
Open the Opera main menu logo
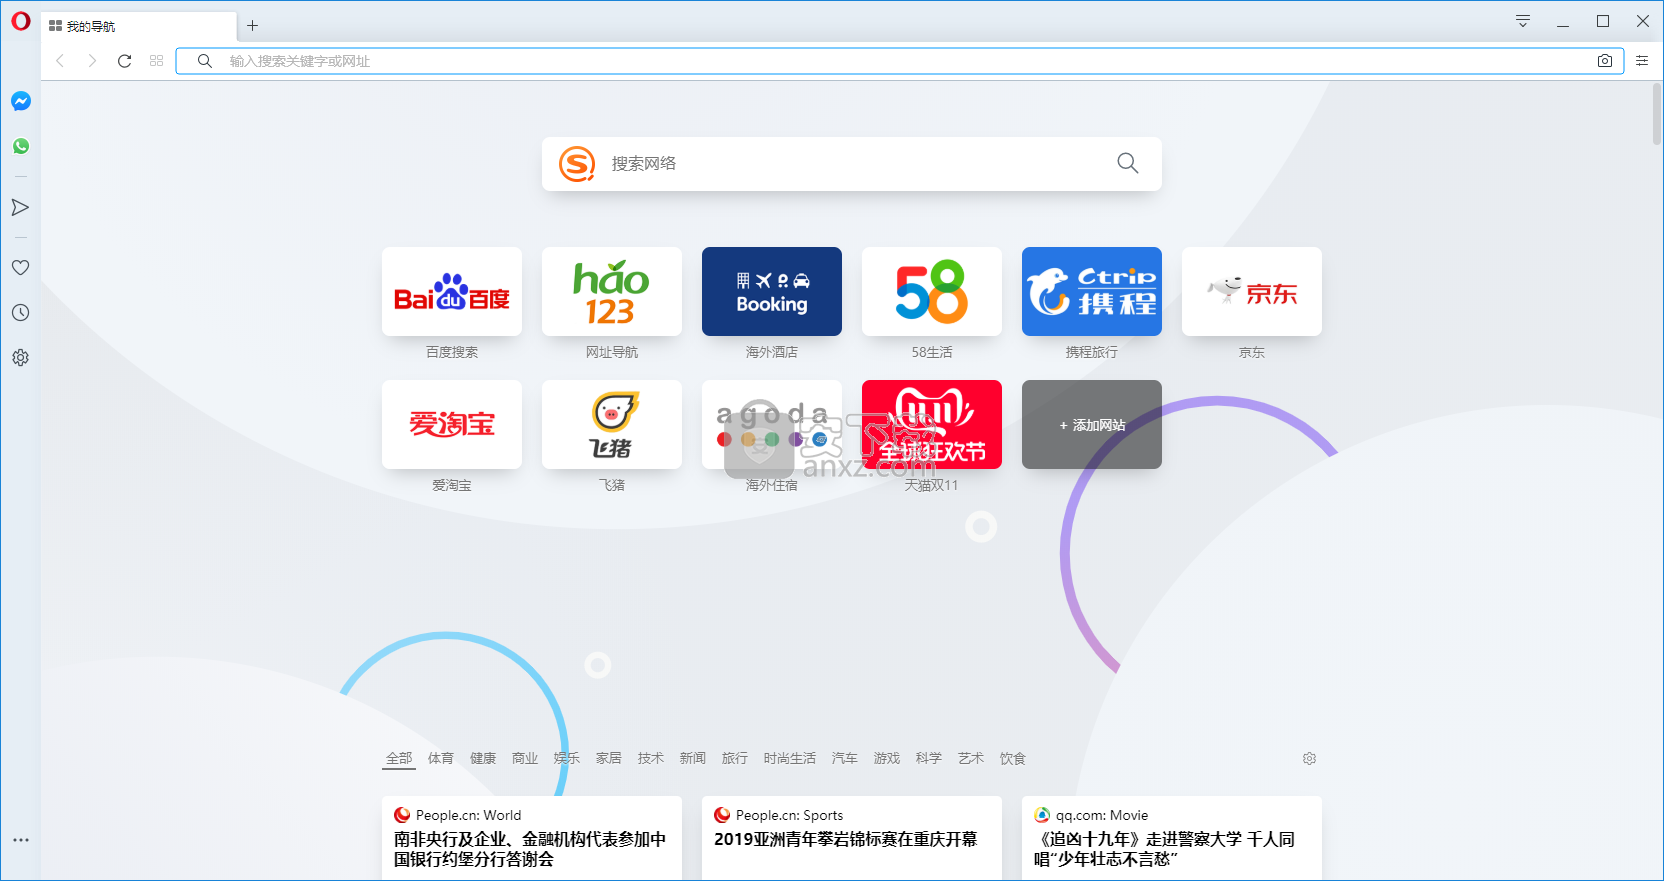pyautogui.click(x=20, y=21)
